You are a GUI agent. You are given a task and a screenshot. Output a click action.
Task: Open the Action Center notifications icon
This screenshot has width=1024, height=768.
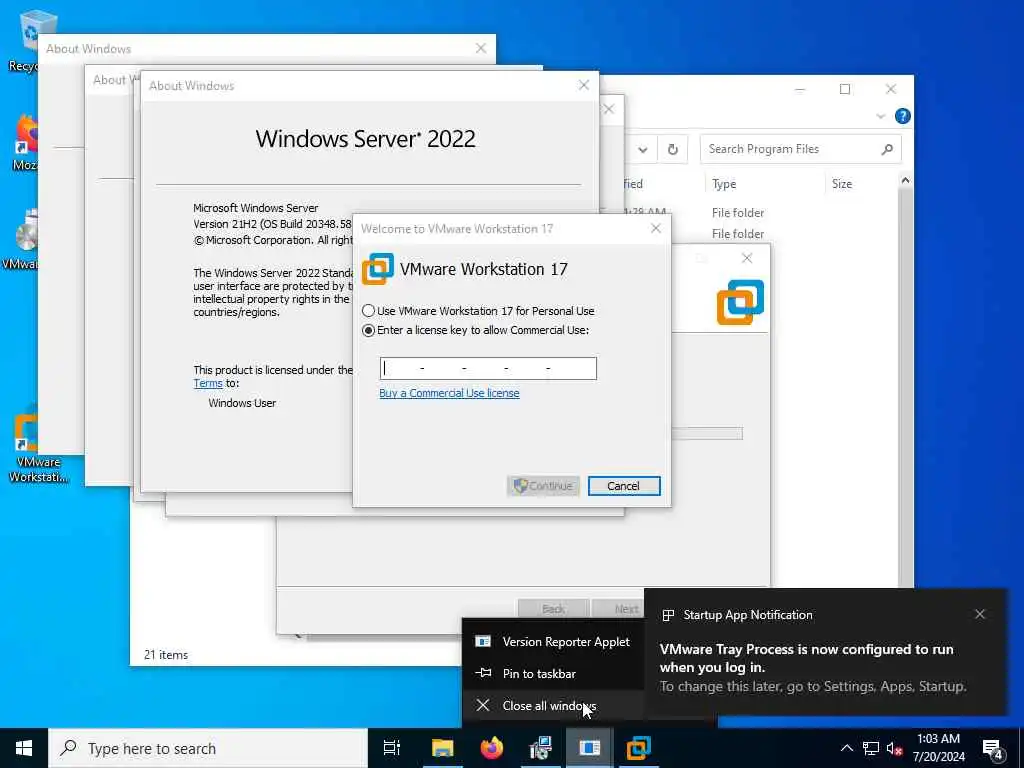[x=993, y=749]
